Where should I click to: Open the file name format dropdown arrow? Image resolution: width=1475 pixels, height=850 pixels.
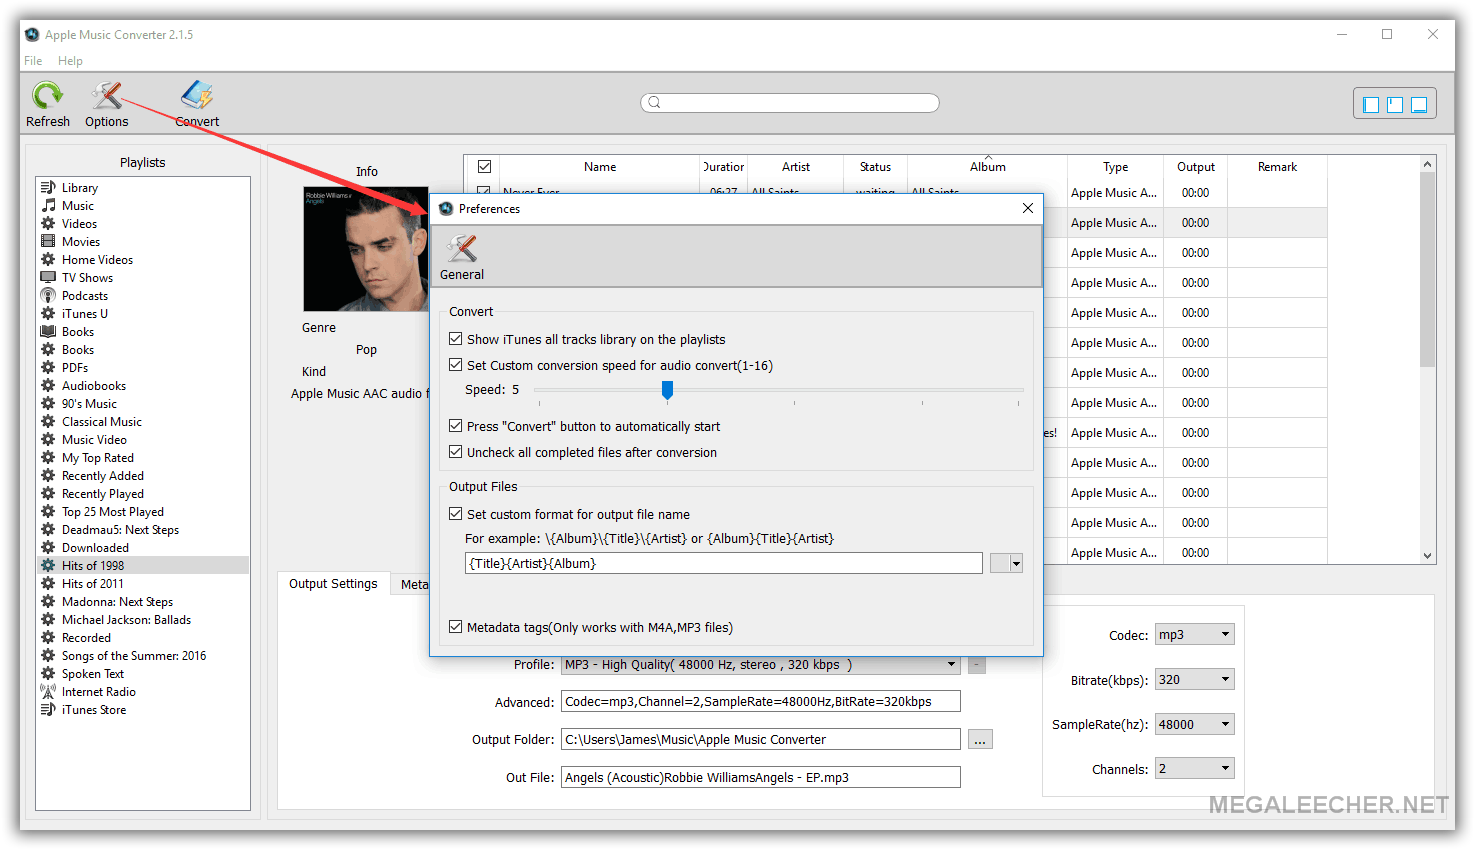1016,564
